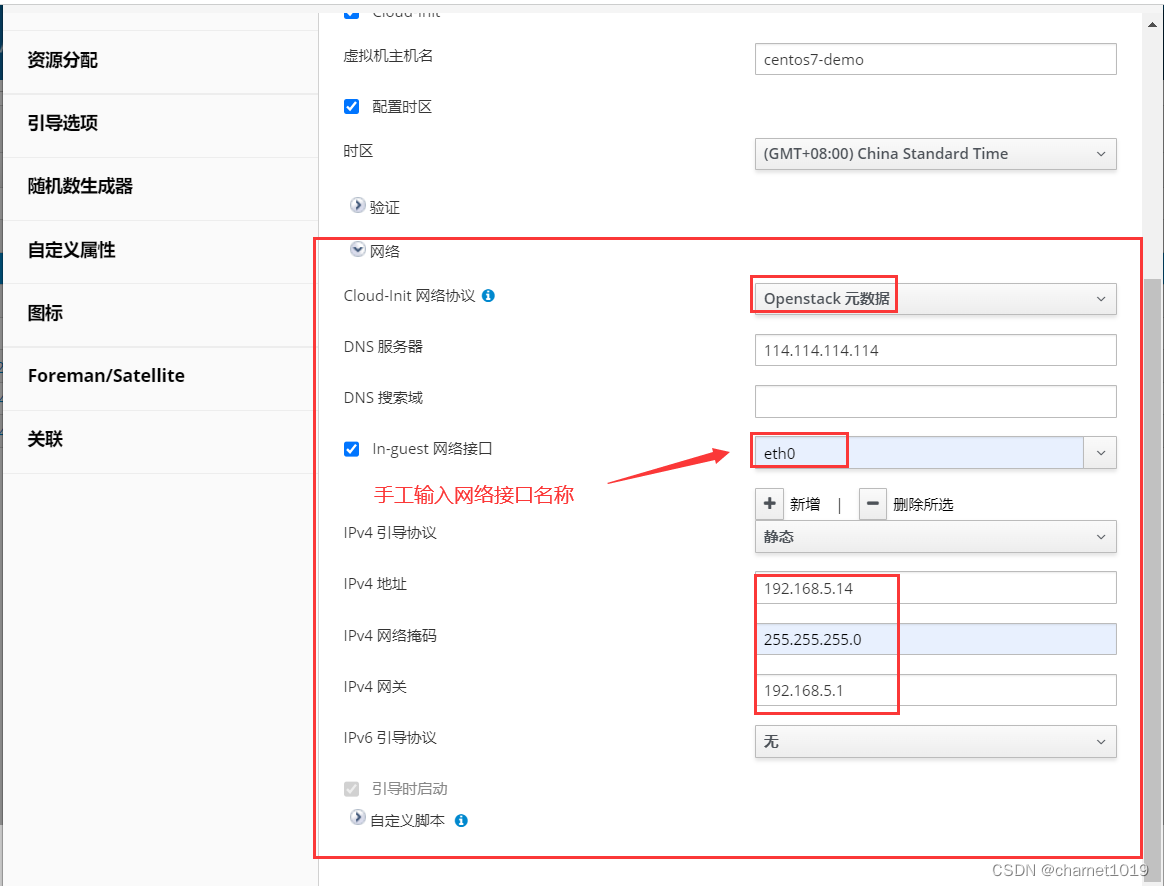The width and height of the screenshot is (1164, 886).
Task: Click the IPv4 引导协议 label
Action: coord(390,533)
